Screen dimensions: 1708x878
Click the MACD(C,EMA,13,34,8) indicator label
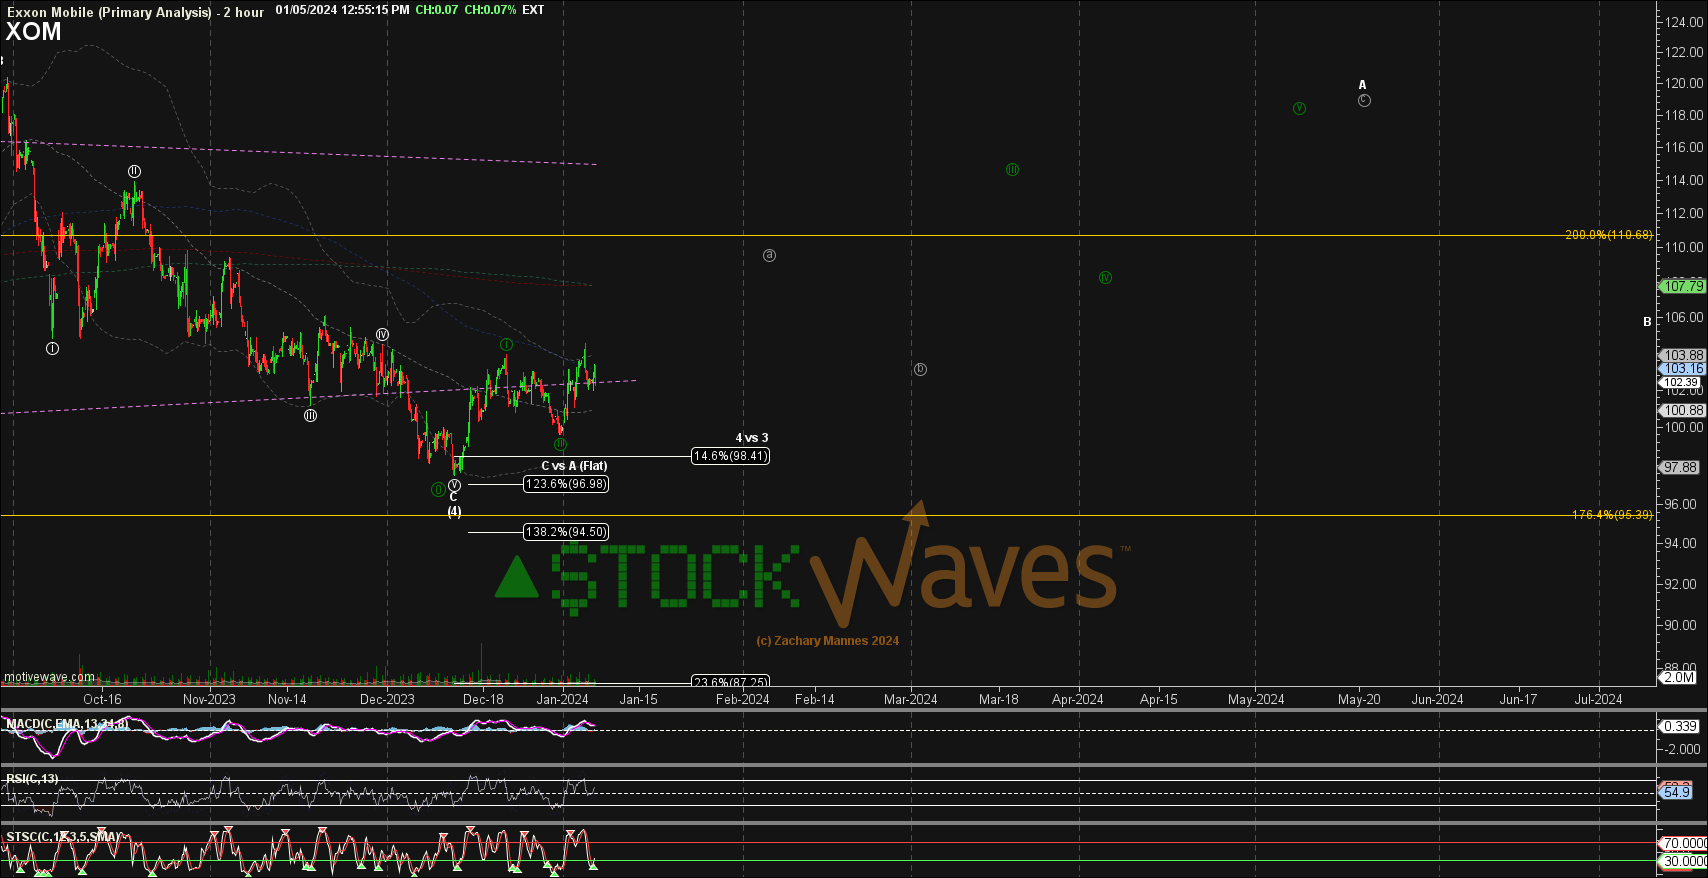click(67, 724)
